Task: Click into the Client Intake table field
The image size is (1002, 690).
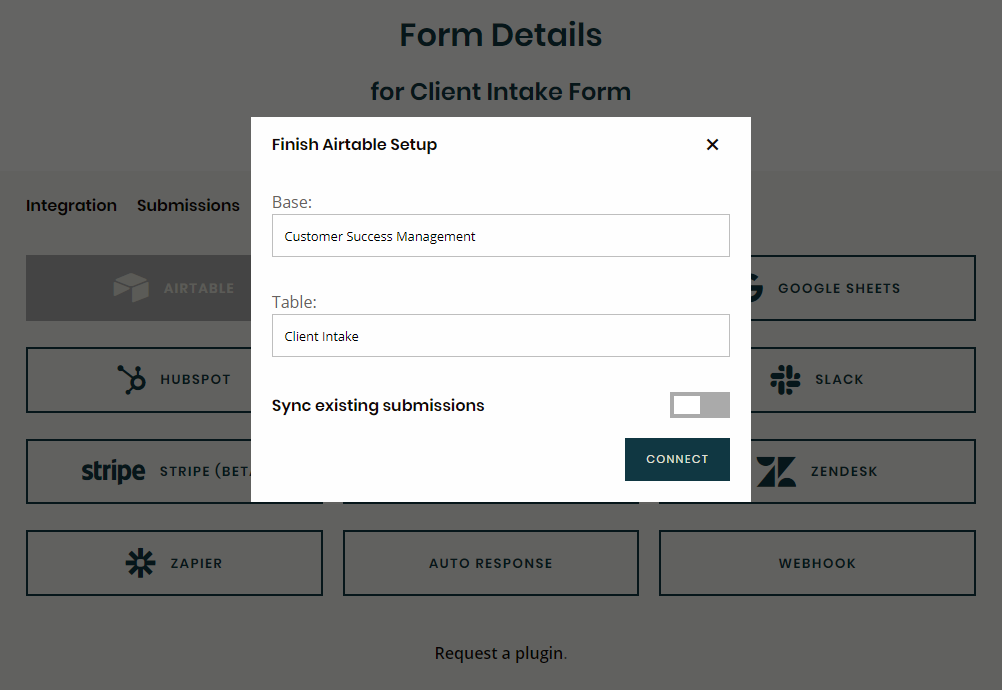Action: click(500, 335)
